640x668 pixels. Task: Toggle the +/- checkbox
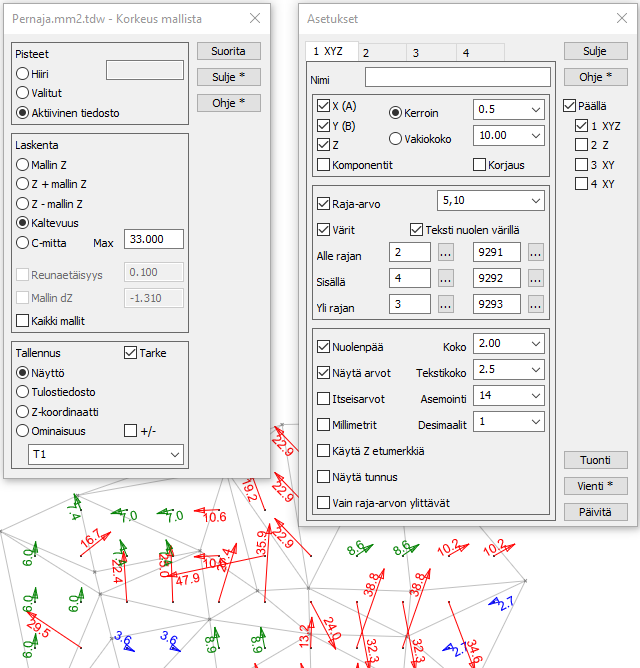tap(130, 431)
